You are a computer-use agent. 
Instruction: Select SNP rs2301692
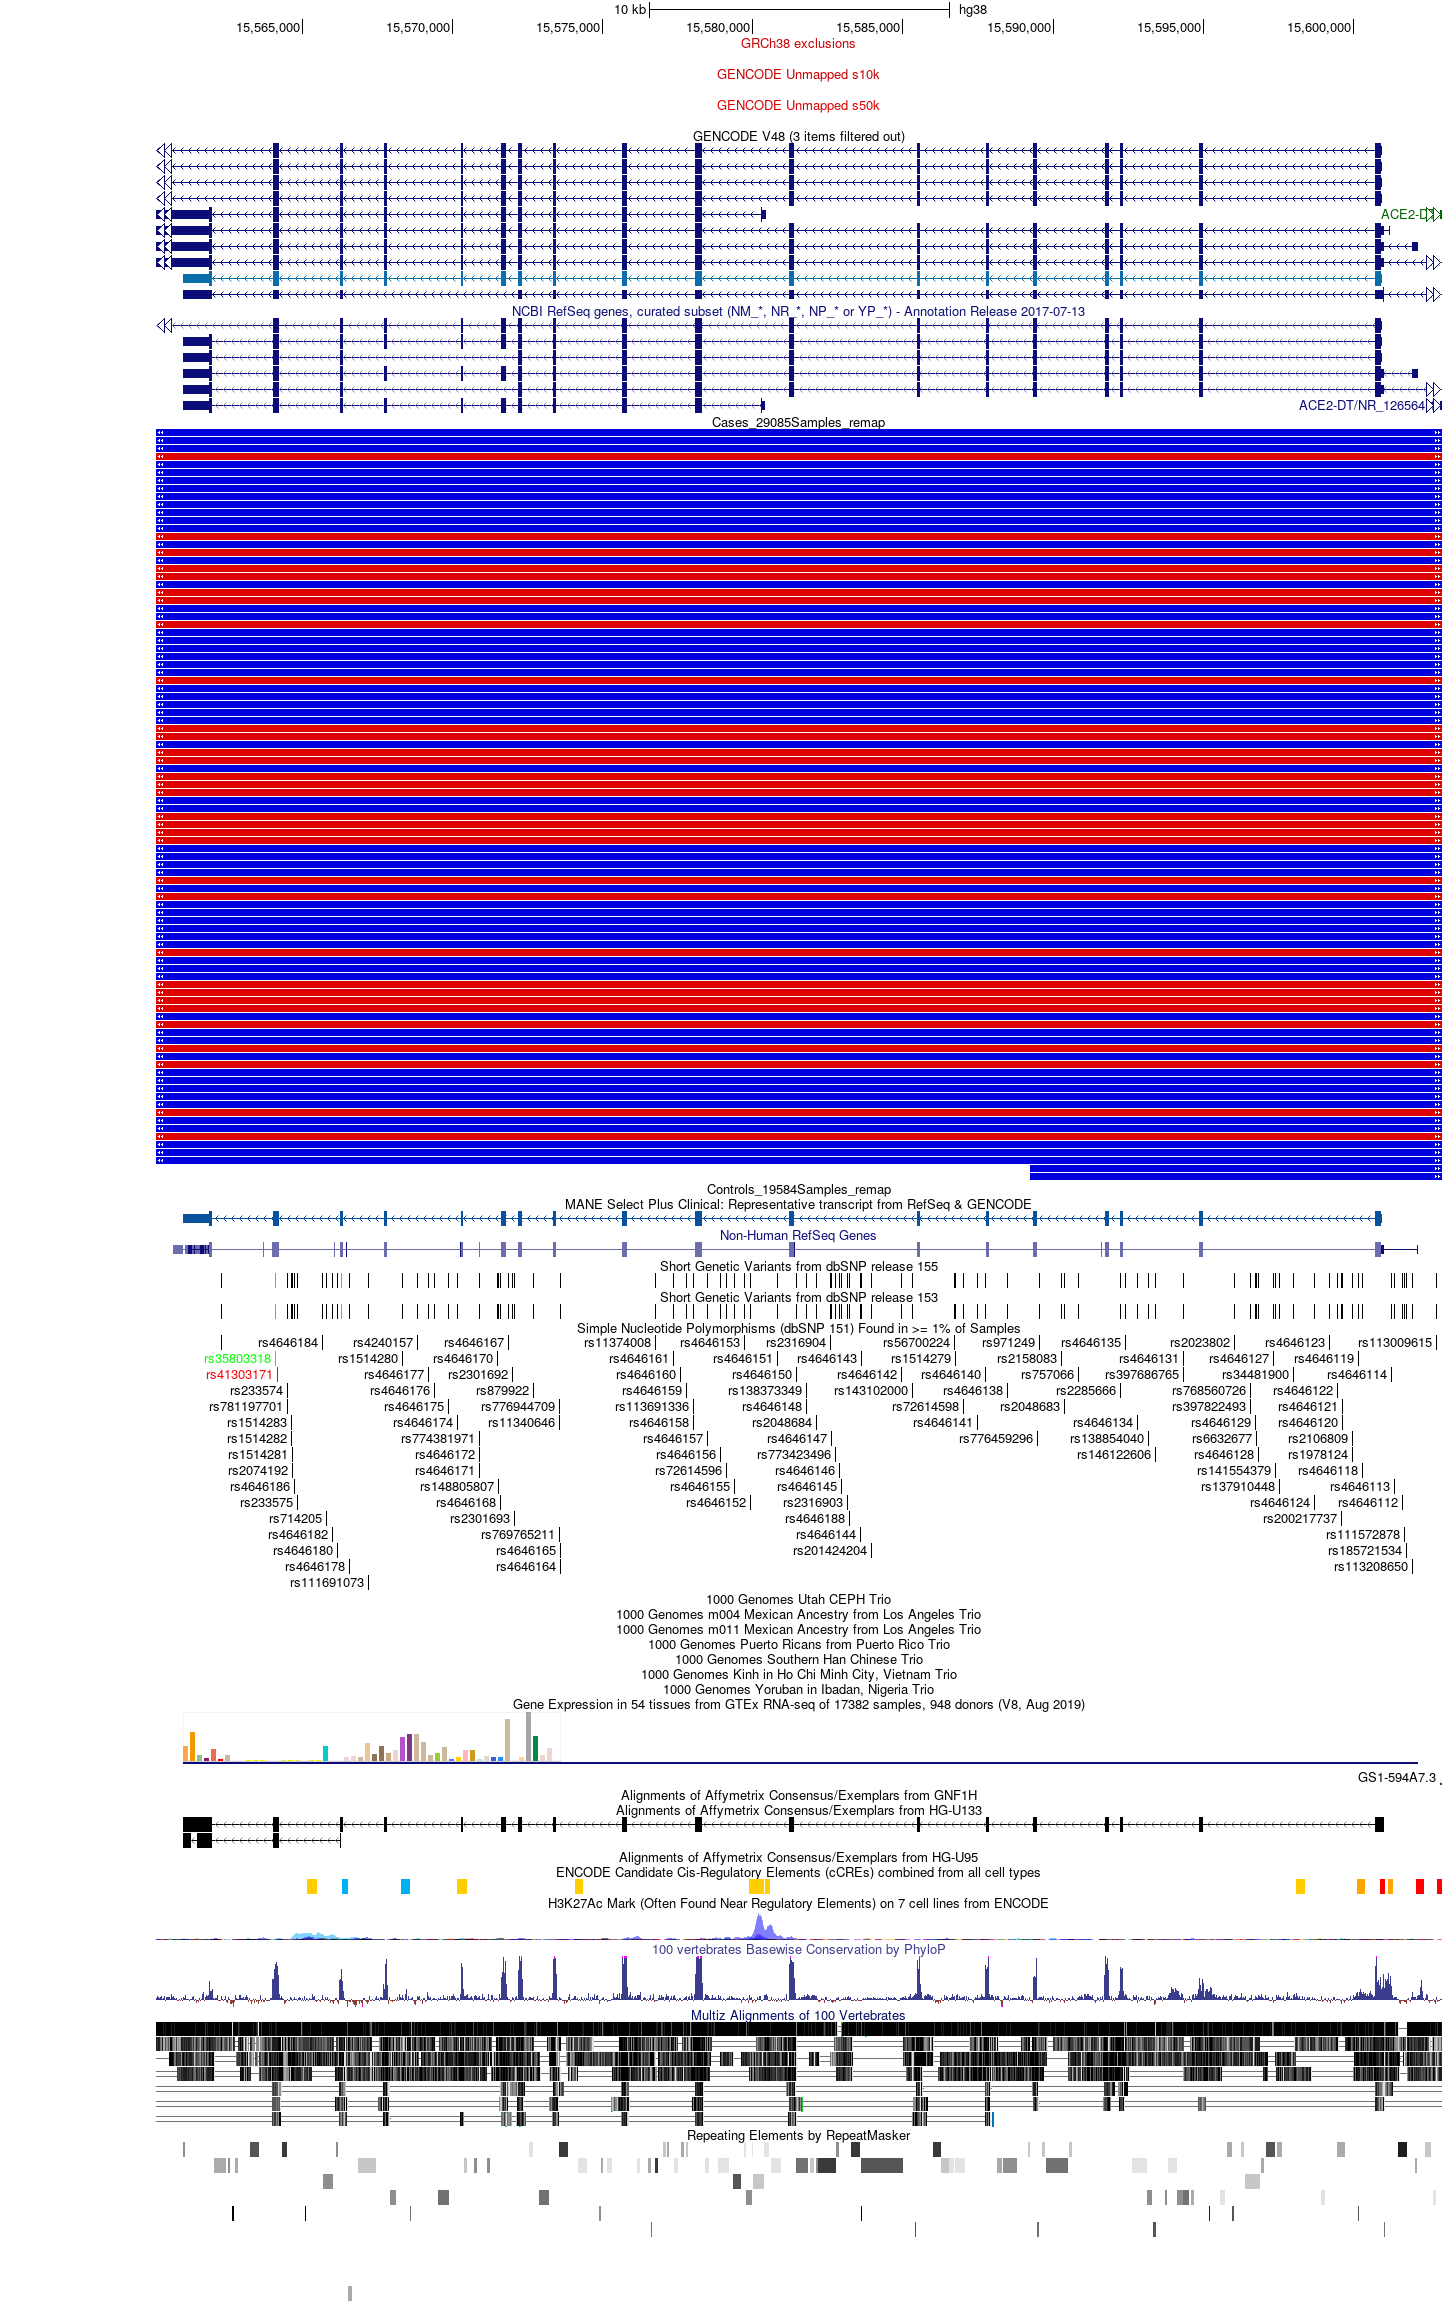coord(478,1374)
